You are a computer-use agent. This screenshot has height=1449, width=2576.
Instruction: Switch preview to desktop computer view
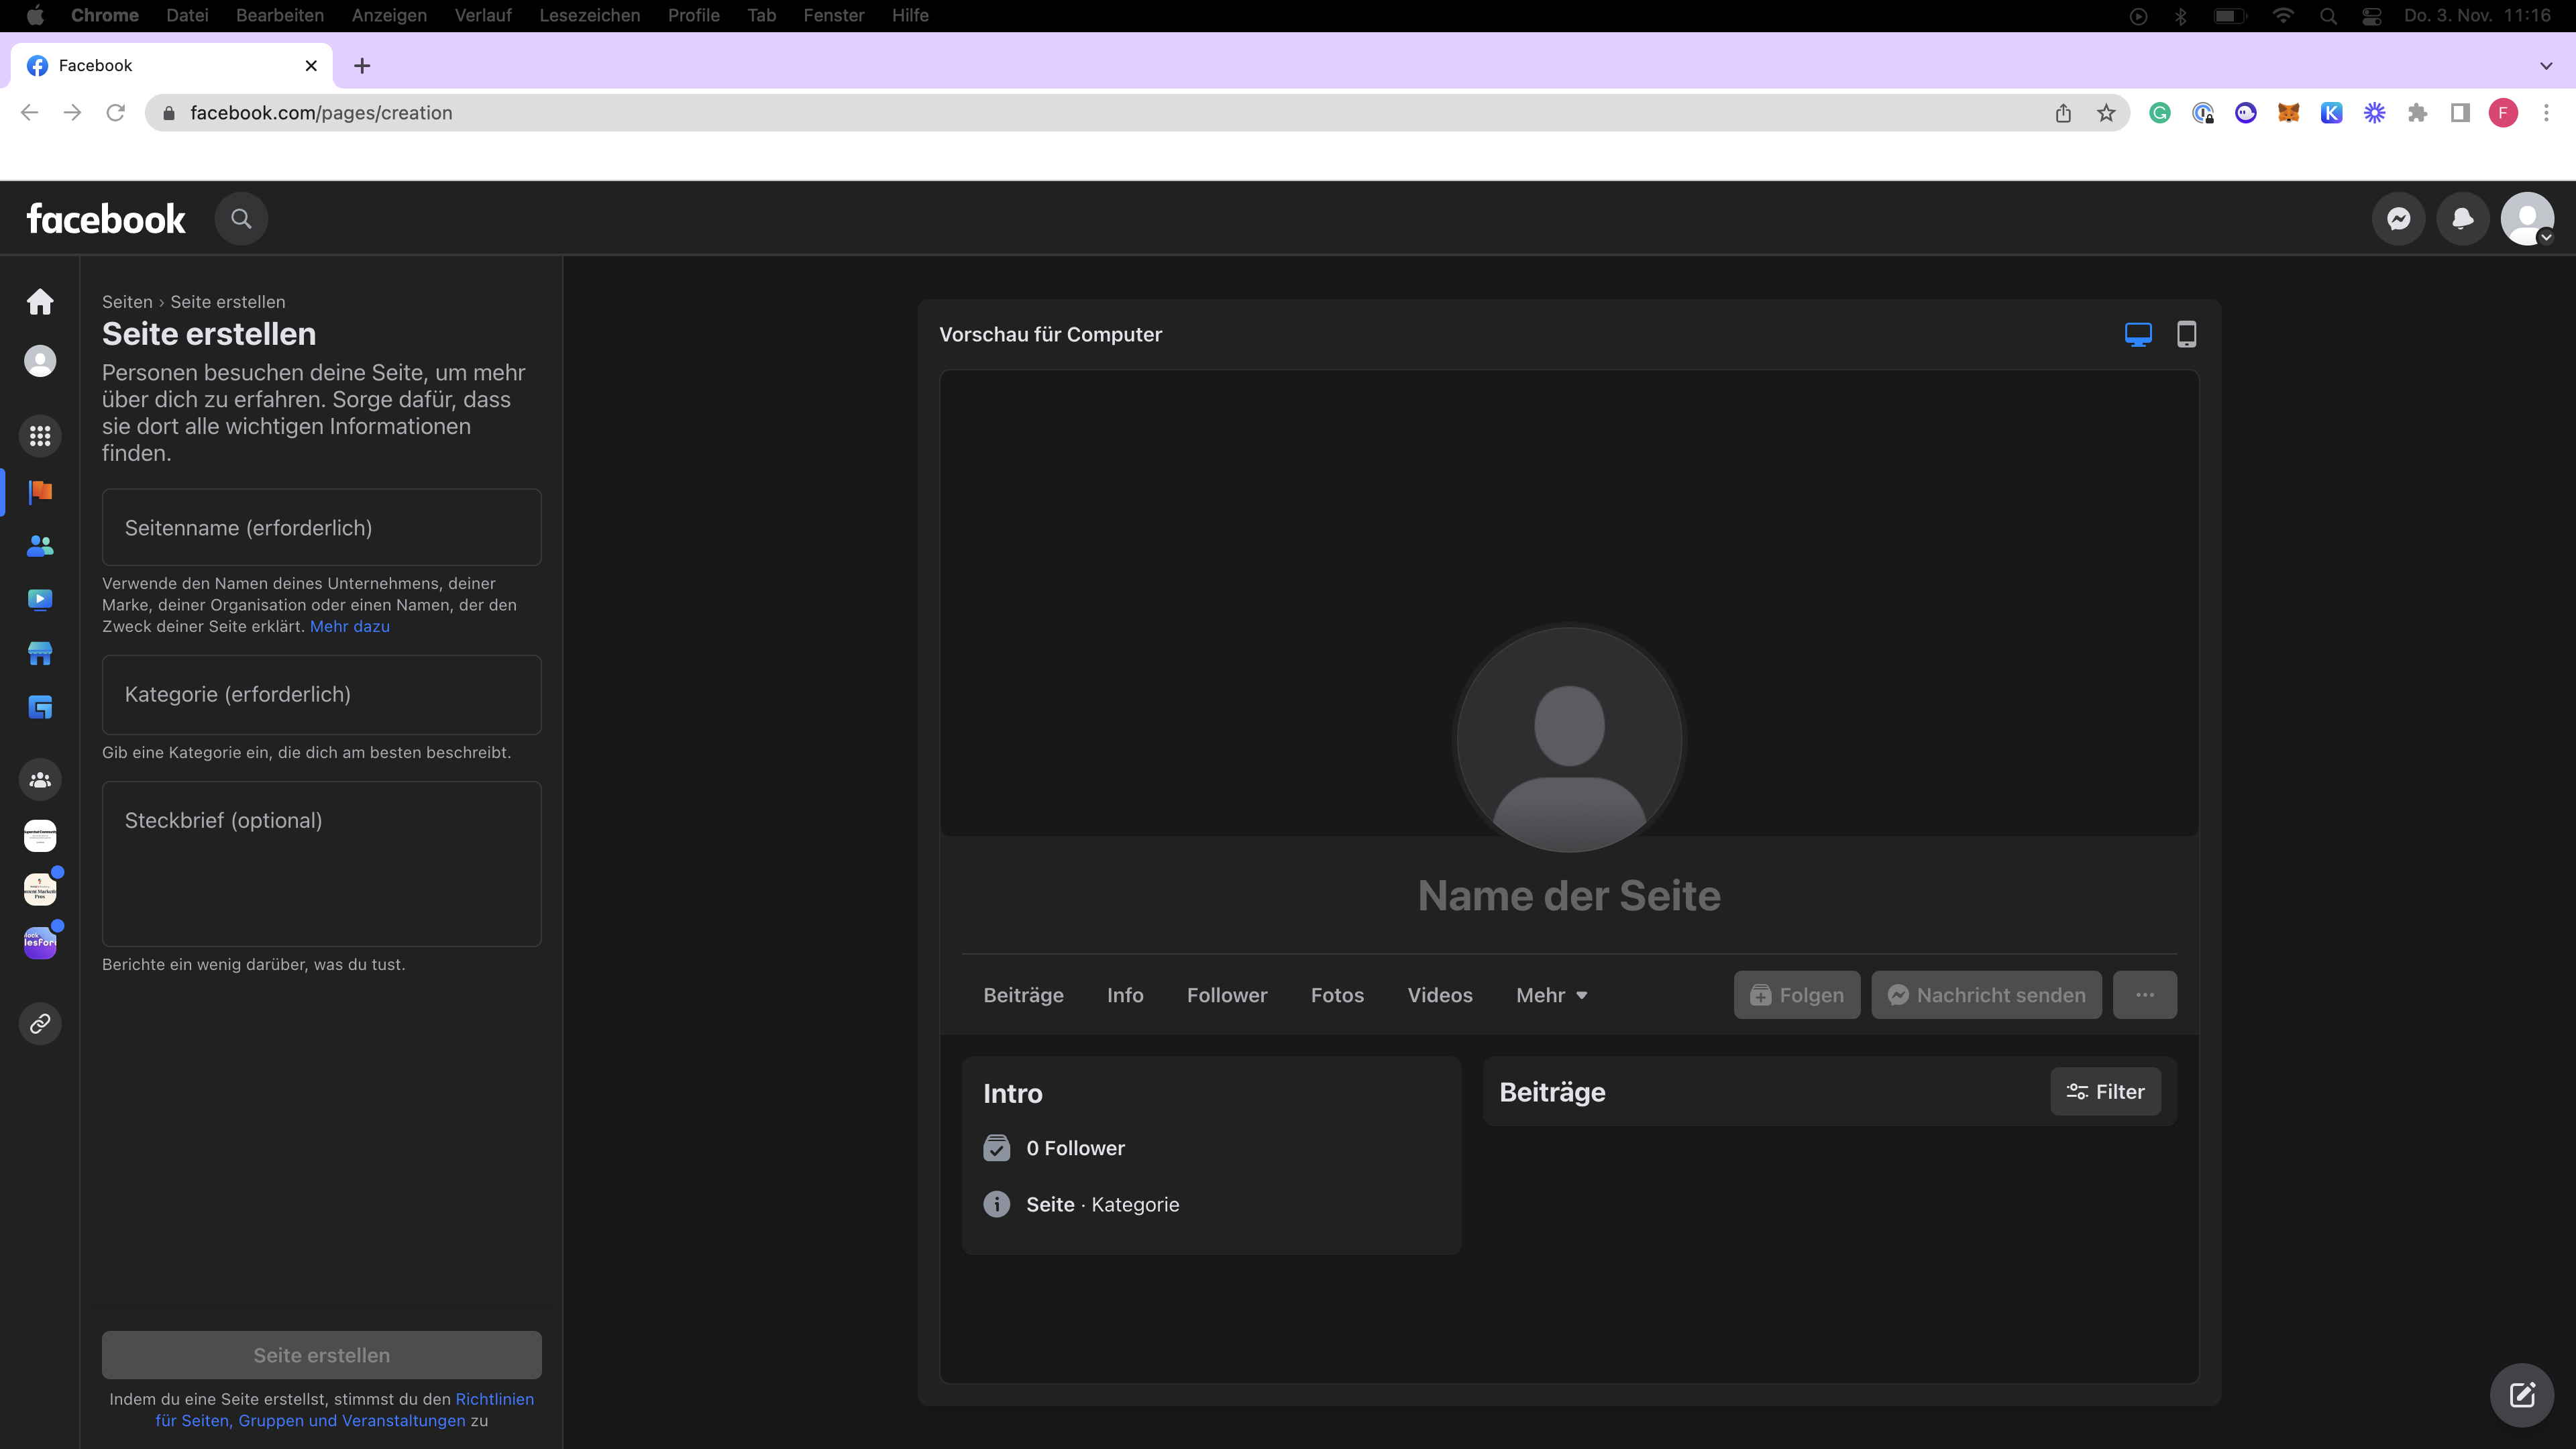[x=2138, y=334]
